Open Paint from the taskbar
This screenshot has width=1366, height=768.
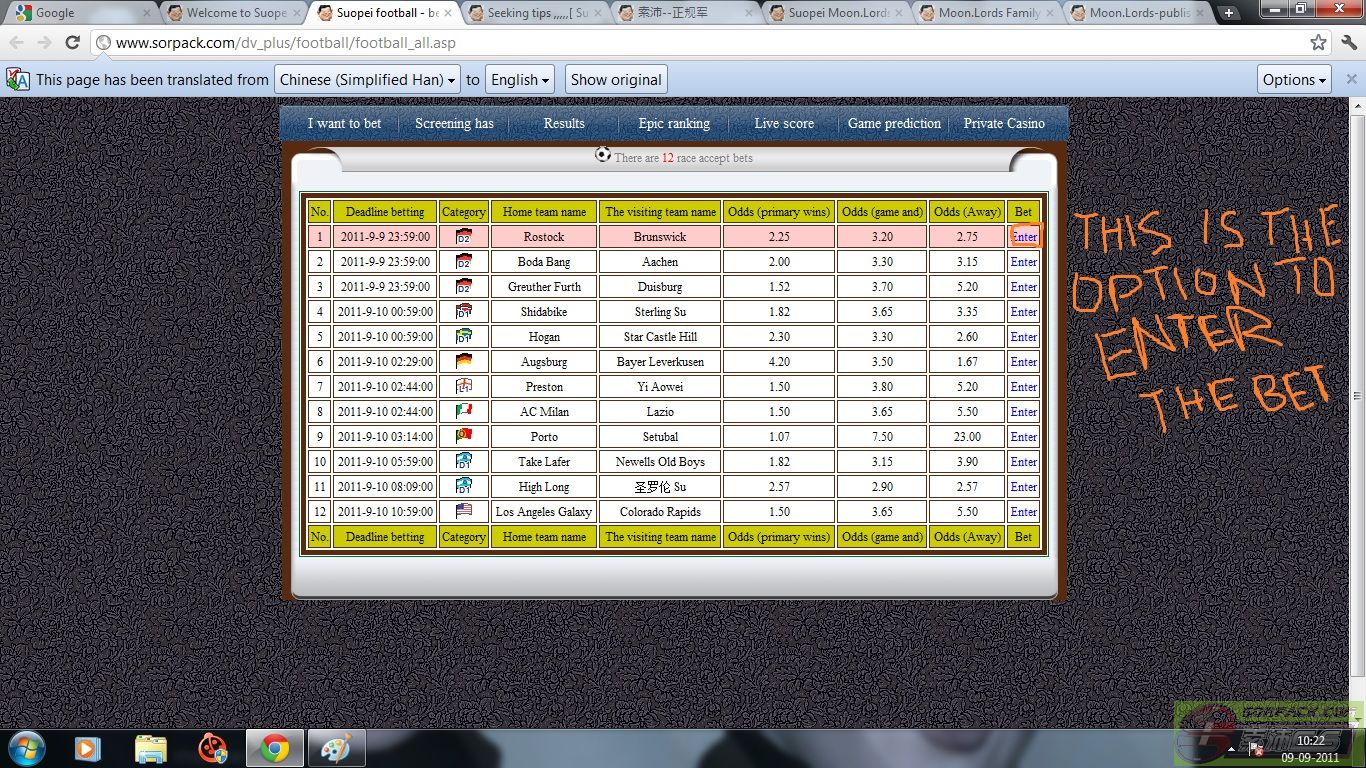point(336,748)
